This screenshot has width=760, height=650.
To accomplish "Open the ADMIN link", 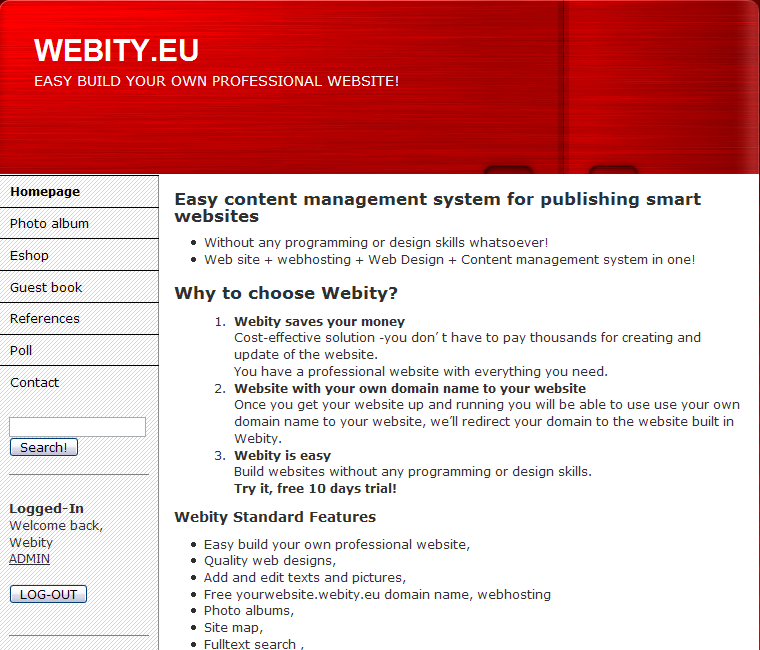I will (x=30, y=559).
